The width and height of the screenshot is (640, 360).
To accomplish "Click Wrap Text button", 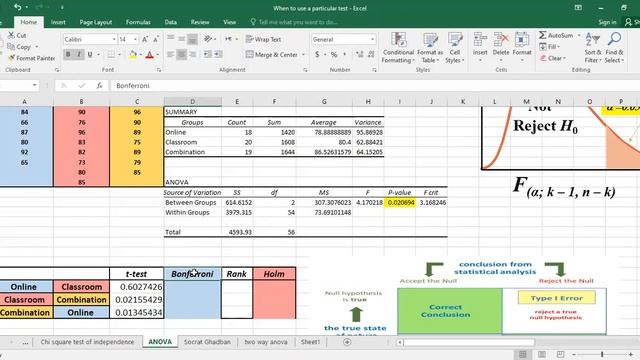I will 263,39.
